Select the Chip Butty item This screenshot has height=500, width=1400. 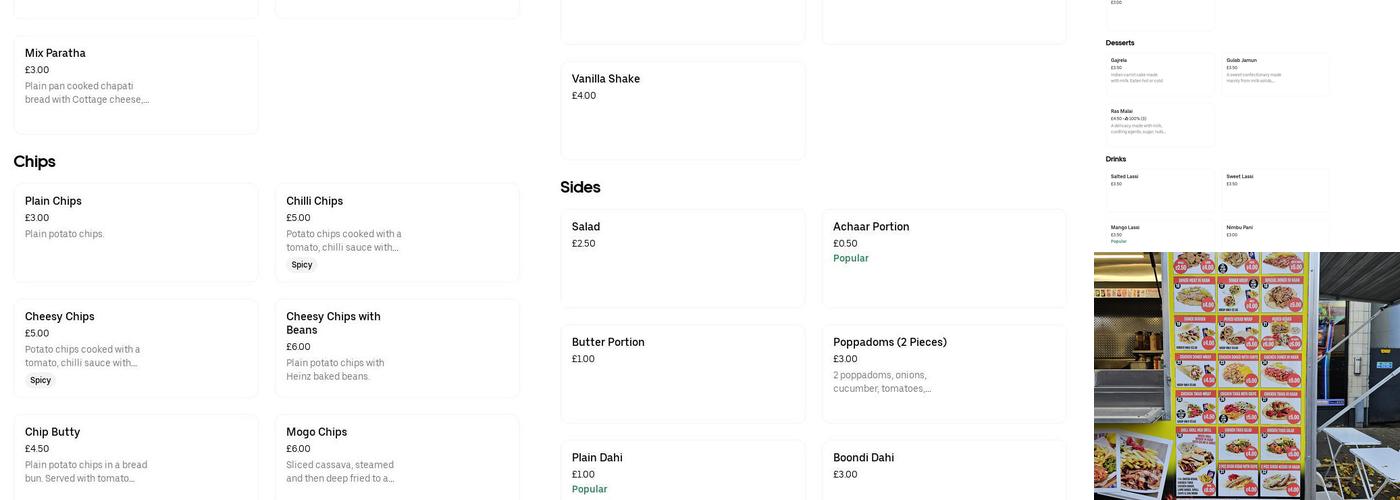[135, 456]
